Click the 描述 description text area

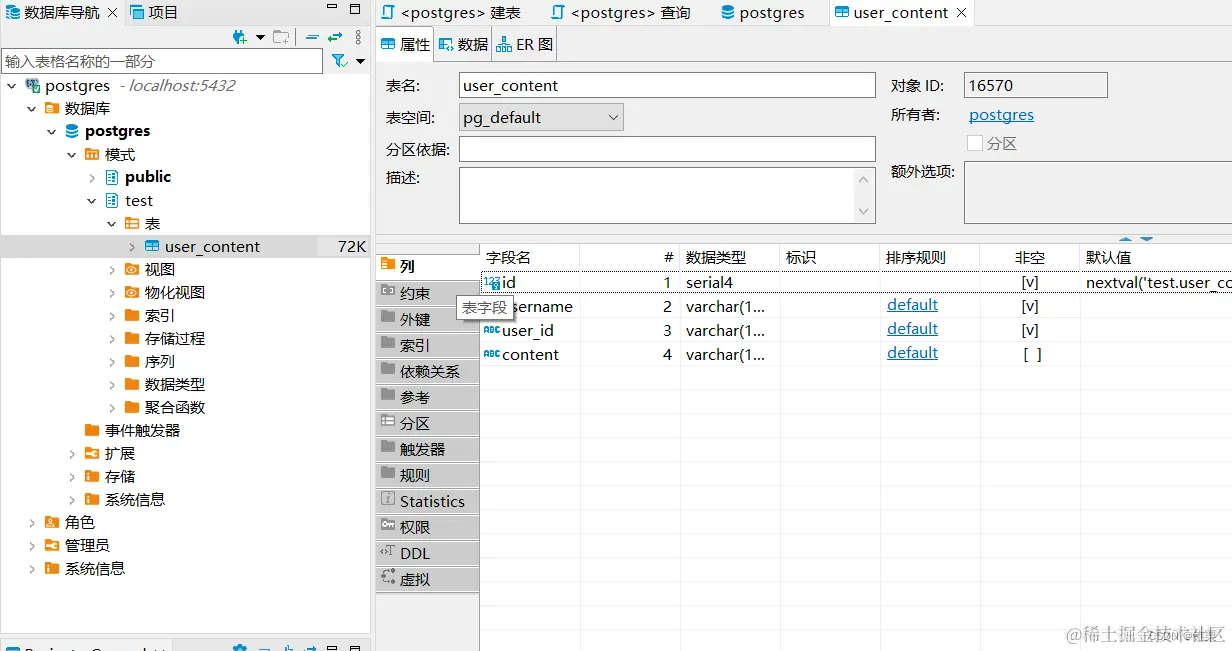(667, 195)
